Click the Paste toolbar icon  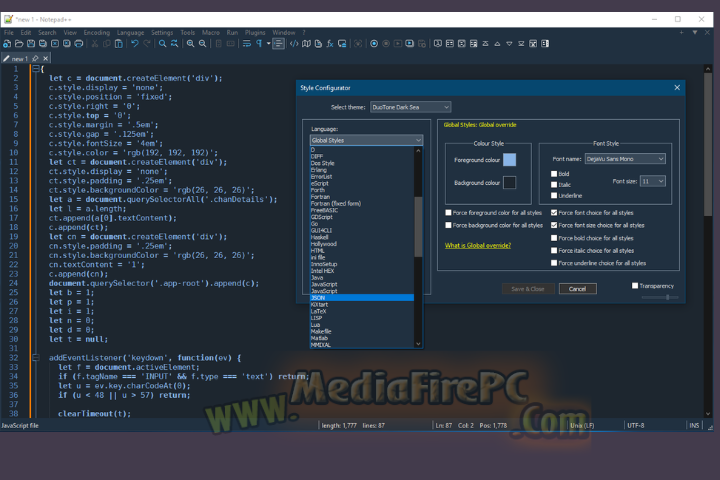pos(118,44)
